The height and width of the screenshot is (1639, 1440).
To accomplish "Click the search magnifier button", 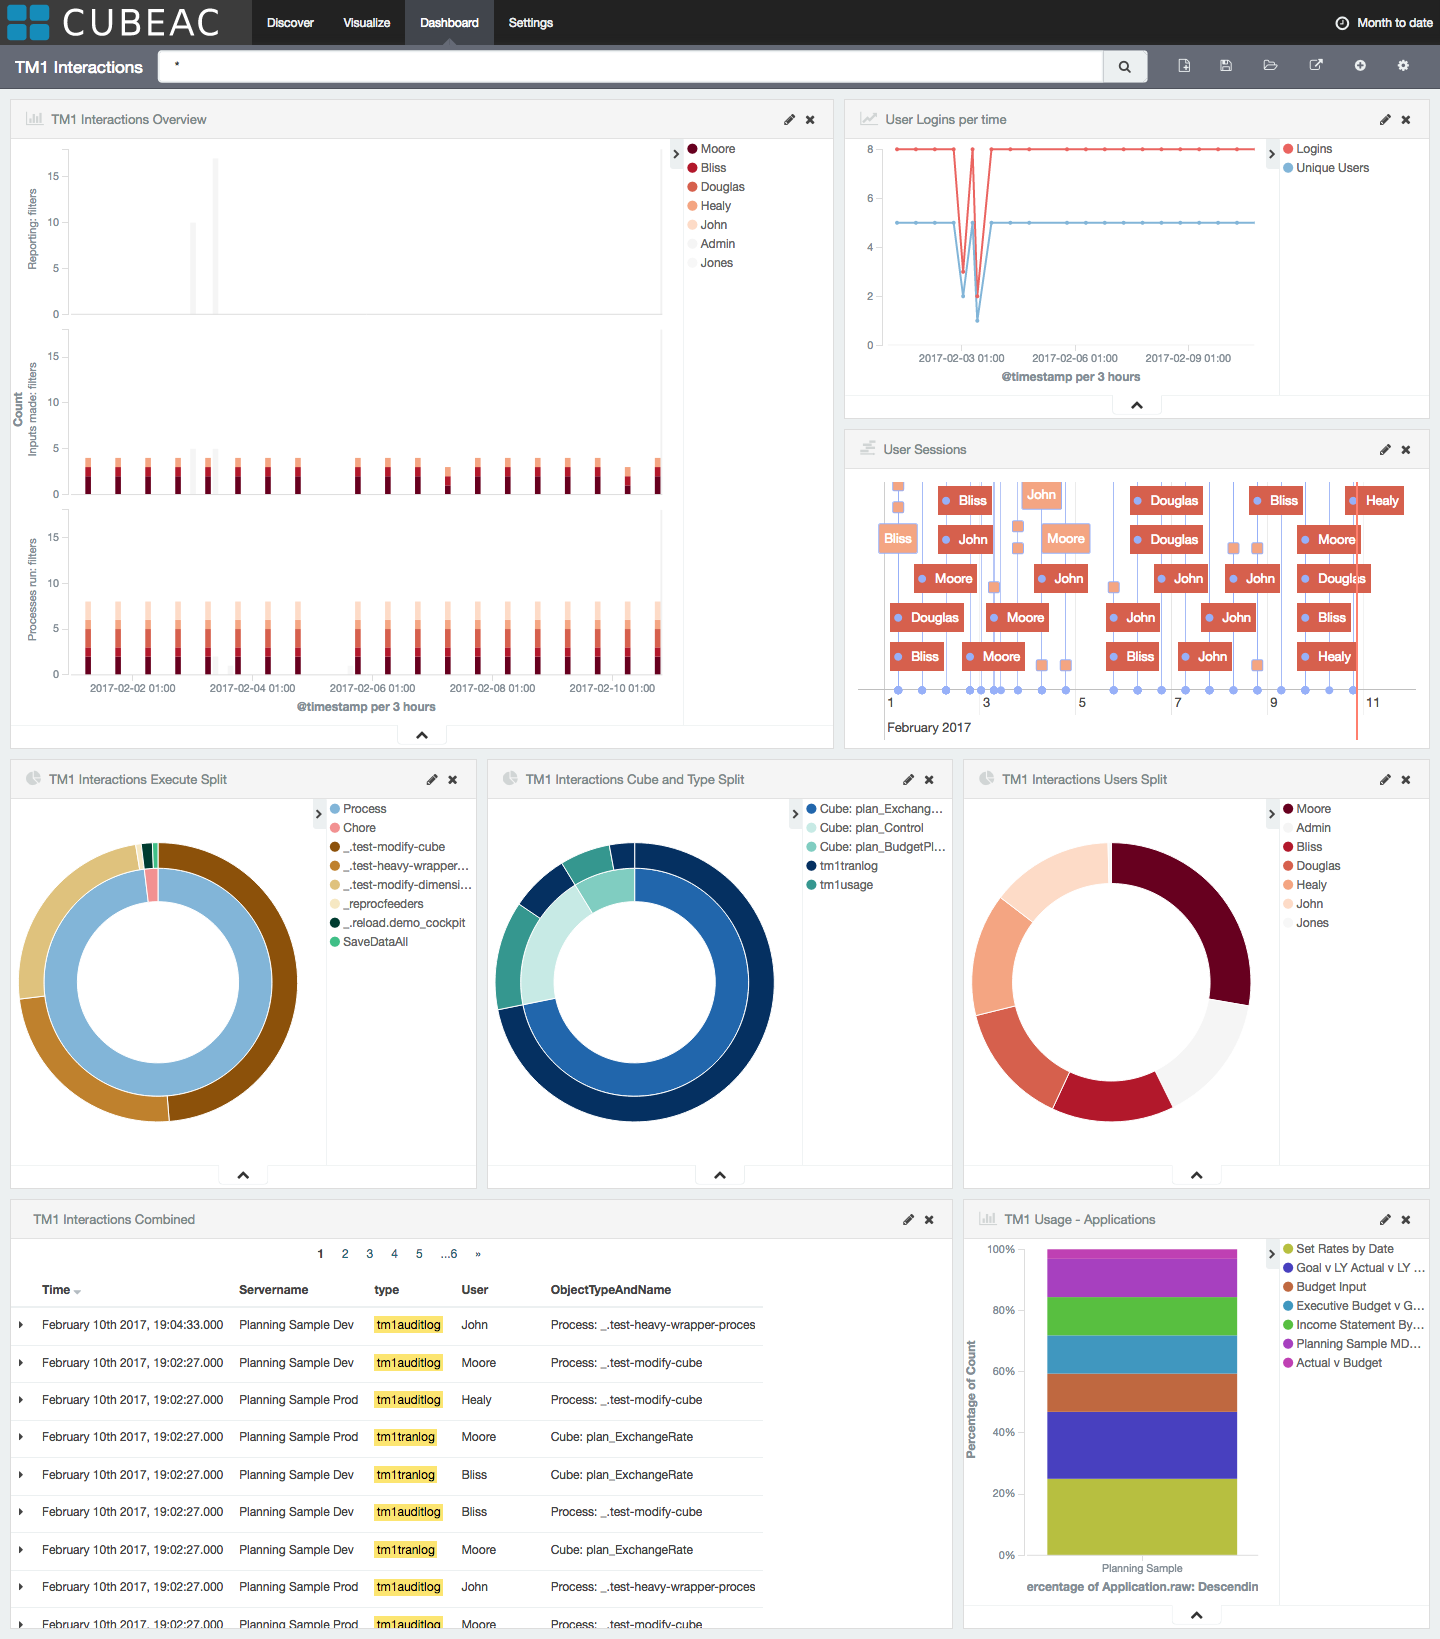I will 1125,67.
